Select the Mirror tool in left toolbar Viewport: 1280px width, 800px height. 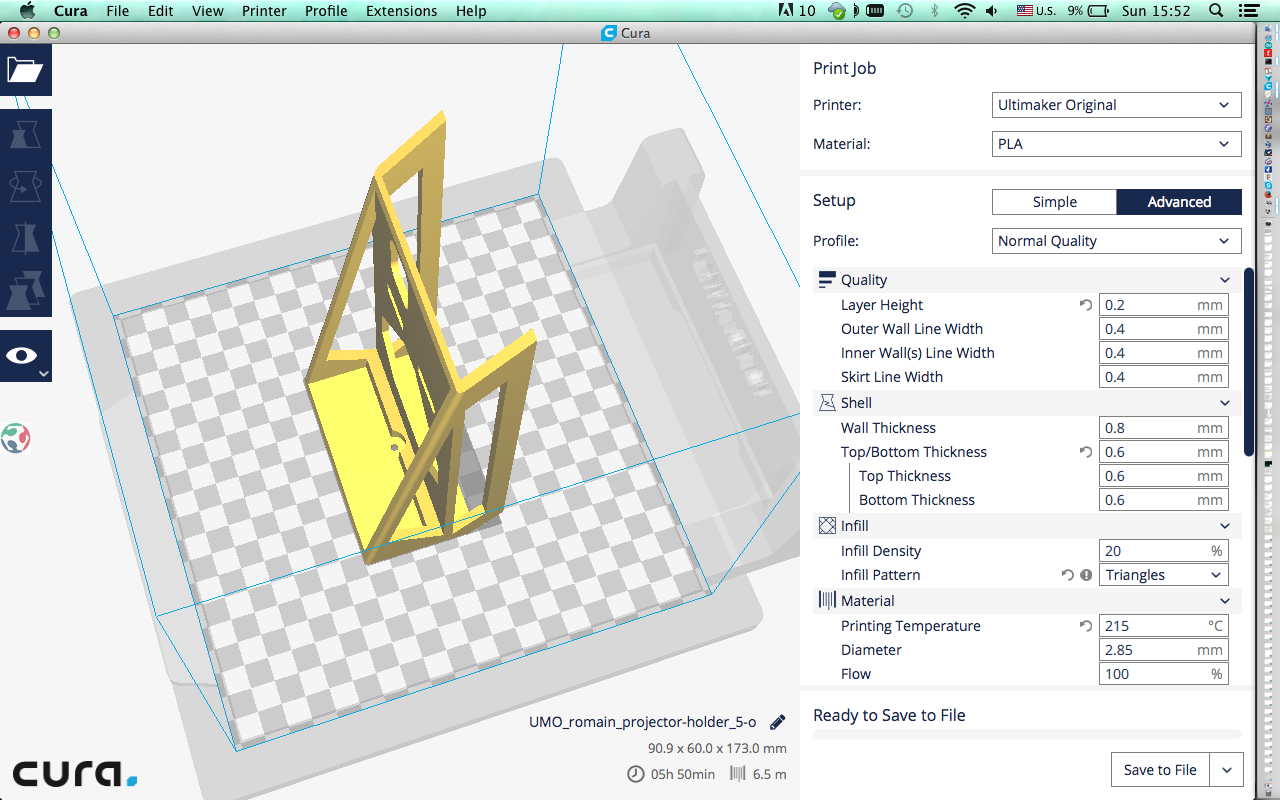click(25, 239)
